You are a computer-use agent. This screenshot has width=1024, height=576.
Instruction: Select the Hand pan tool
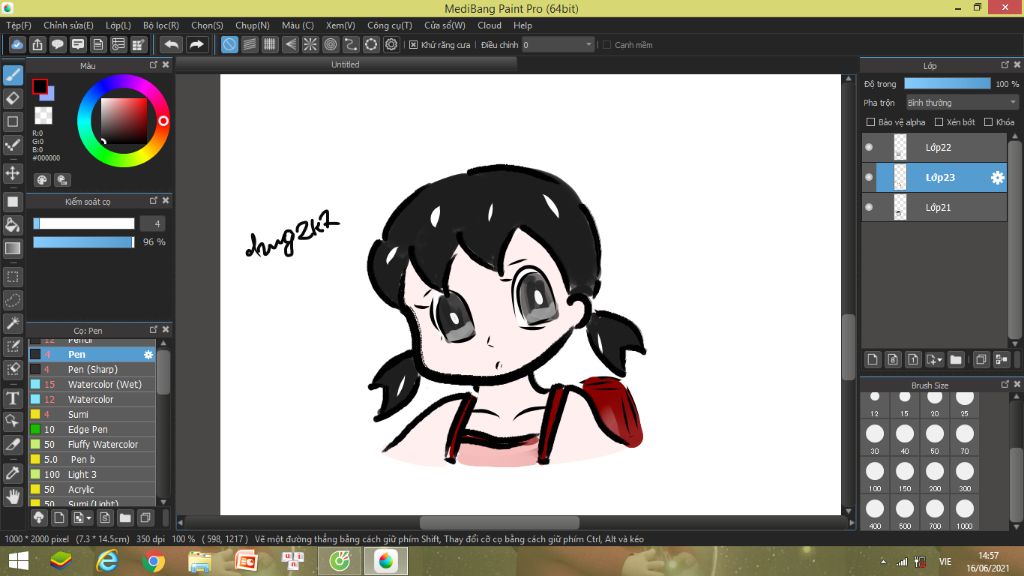tap(12, 497)
